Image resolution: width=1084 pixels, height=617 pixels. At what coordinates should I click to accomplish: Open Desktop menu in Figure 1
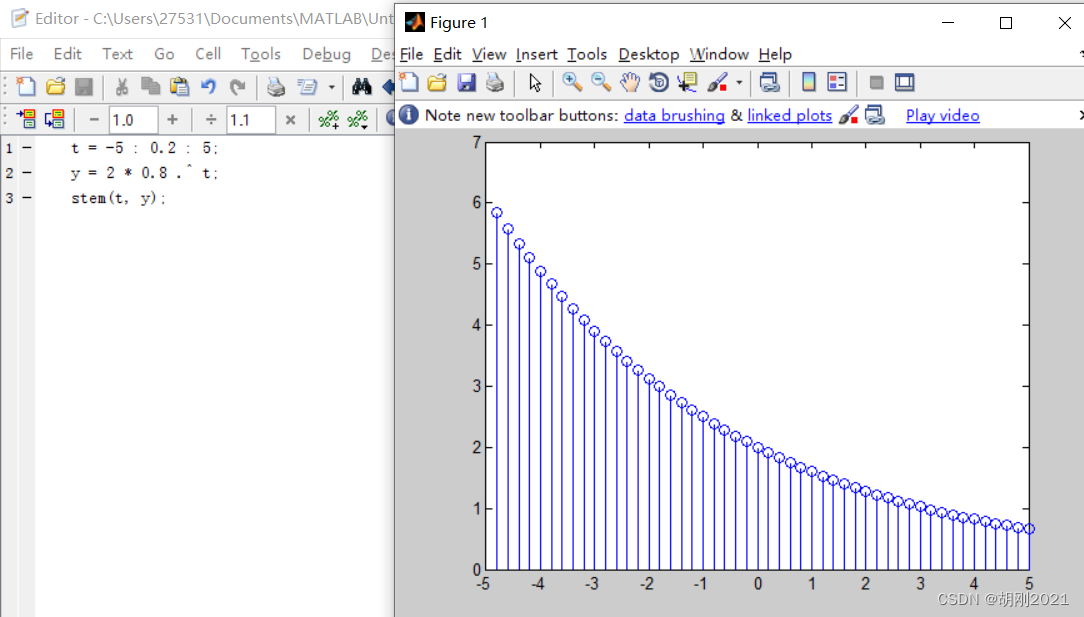point(648,54)
